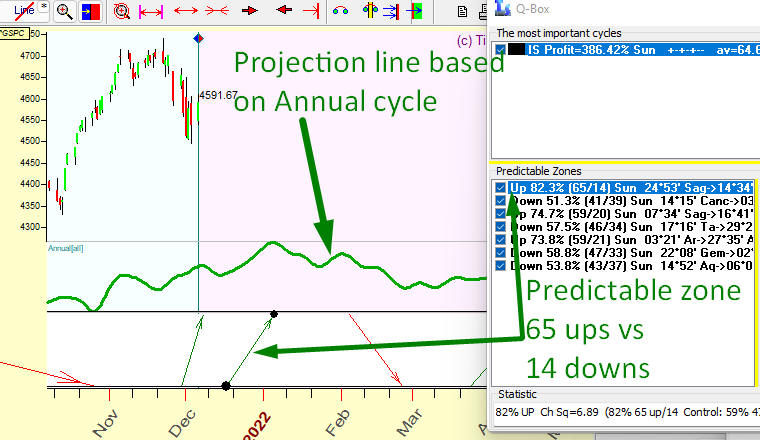Toggle checkbox for Up 82.3% (65/14) zone
The image size is (760, 440).
[501, 188]
